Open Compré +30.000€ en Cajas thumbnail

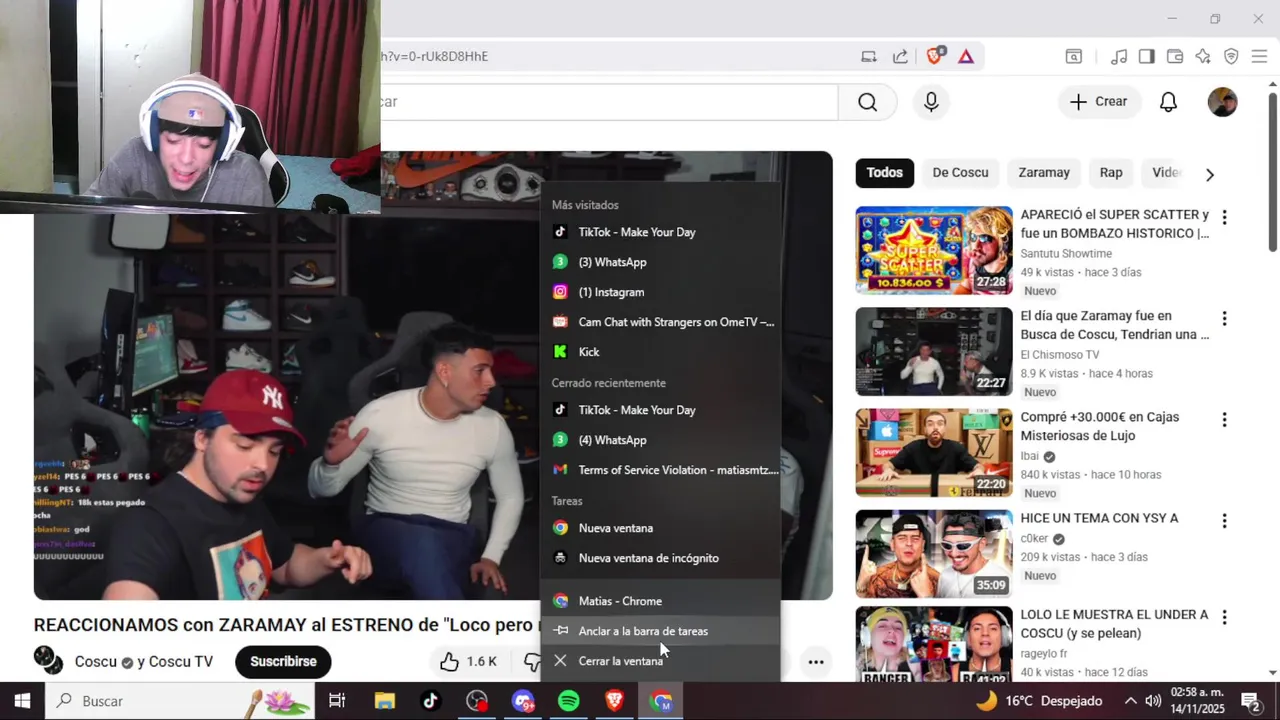(934, 453)
